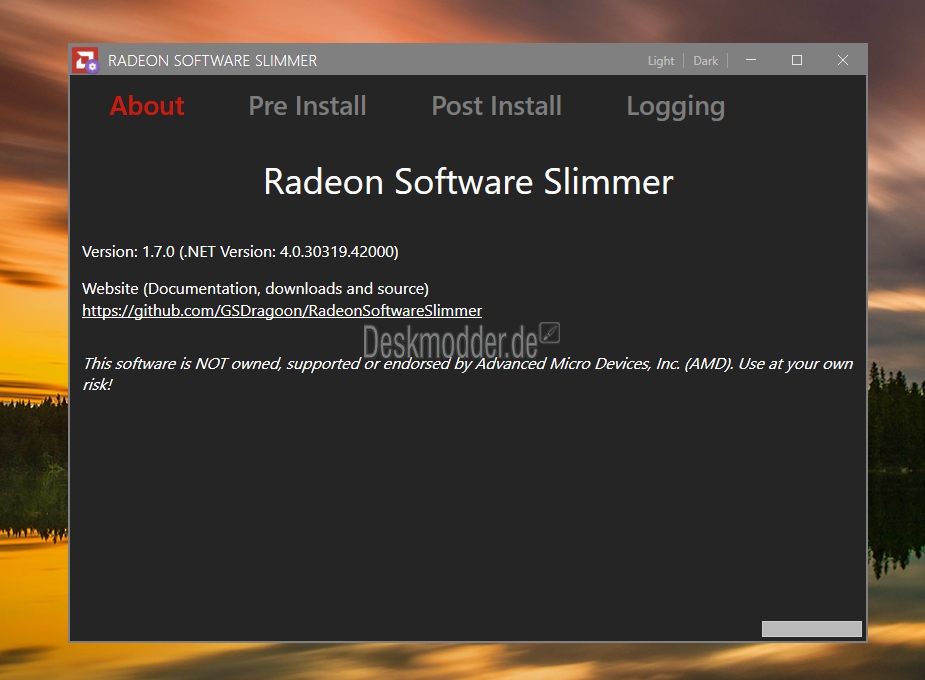Click 'Website (Documentation, downloads and source)' text
This screenshot has width=925, height=680.
pos(255,288)
